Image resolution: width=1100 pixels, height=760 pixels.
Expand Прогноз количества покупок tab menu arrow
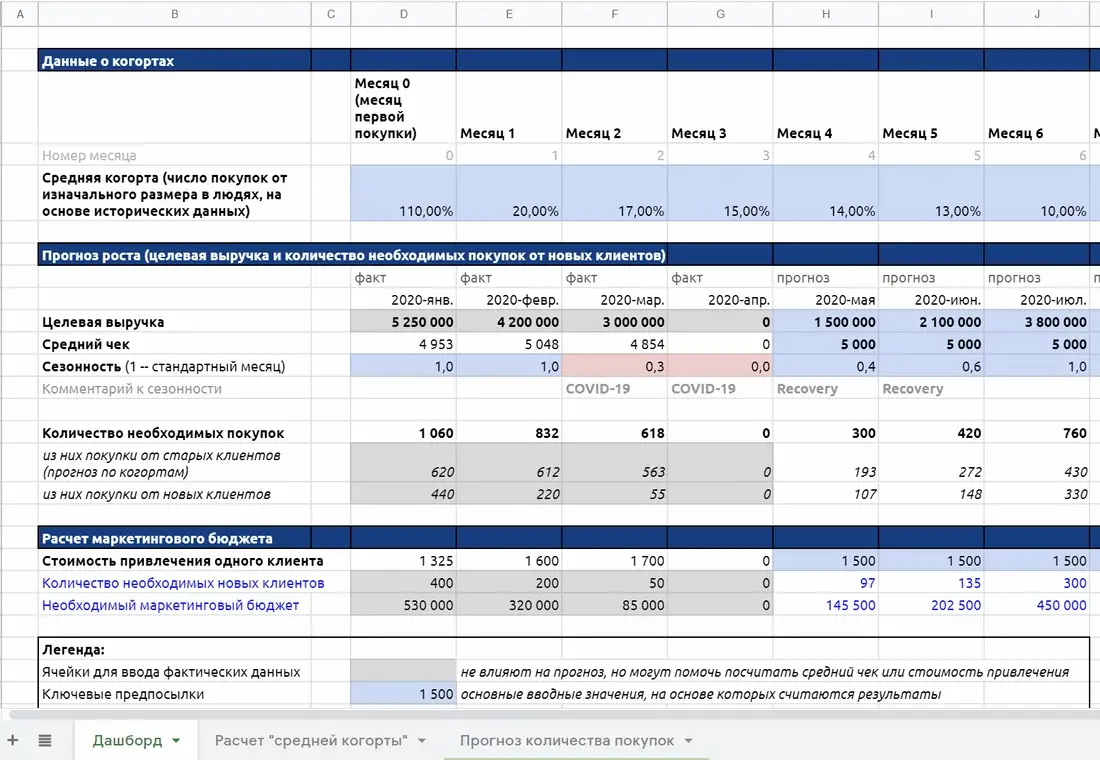click(x=688, y=740)
